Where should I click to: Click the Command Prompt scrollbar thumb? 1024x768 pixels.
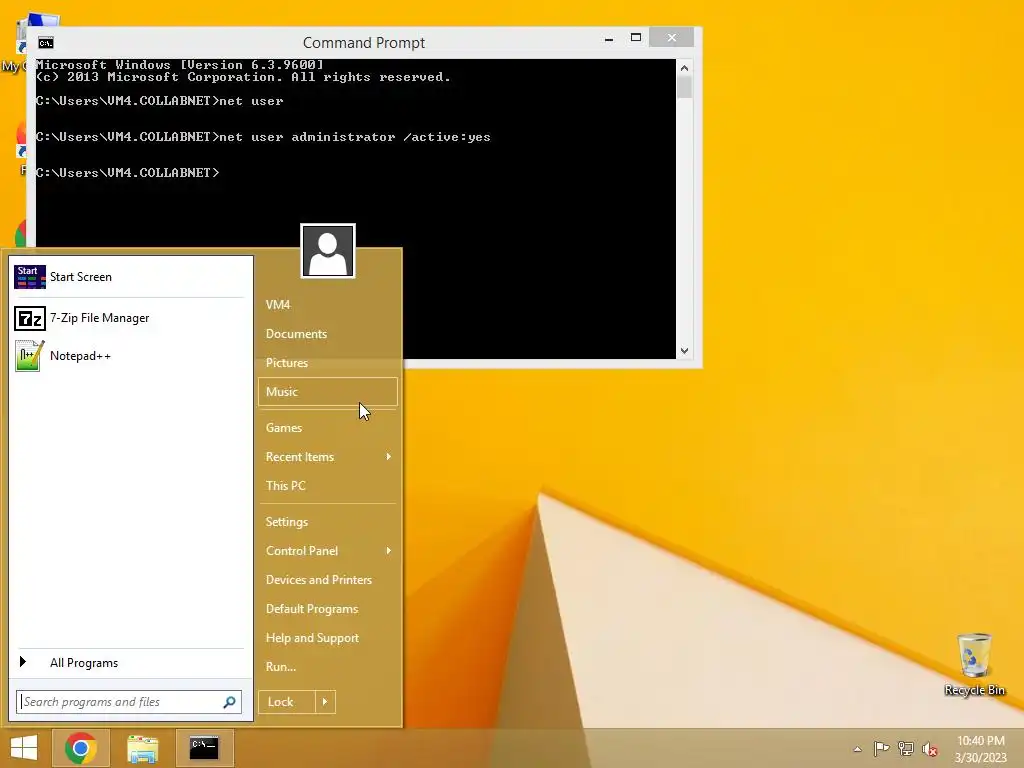[x=684, y=88]
